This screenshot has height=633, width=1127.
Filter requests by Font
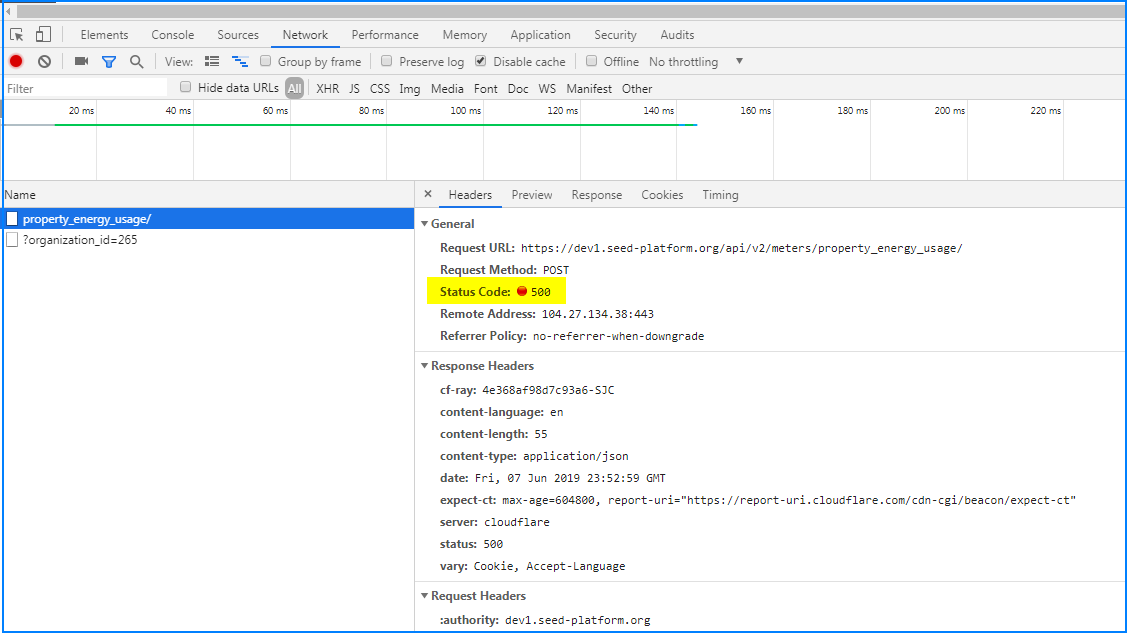pos(486,88)
